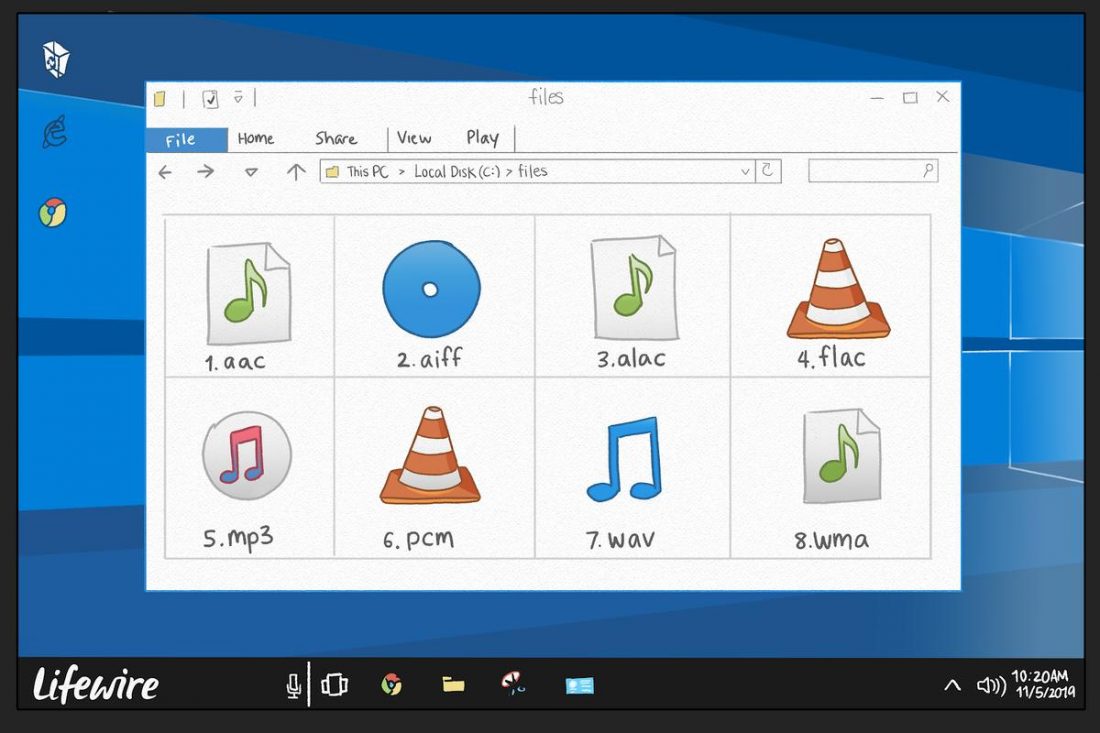Navigate back with the left arrow
The height and width of the screenshot is (733, 1100).
(x=165, y=172)
